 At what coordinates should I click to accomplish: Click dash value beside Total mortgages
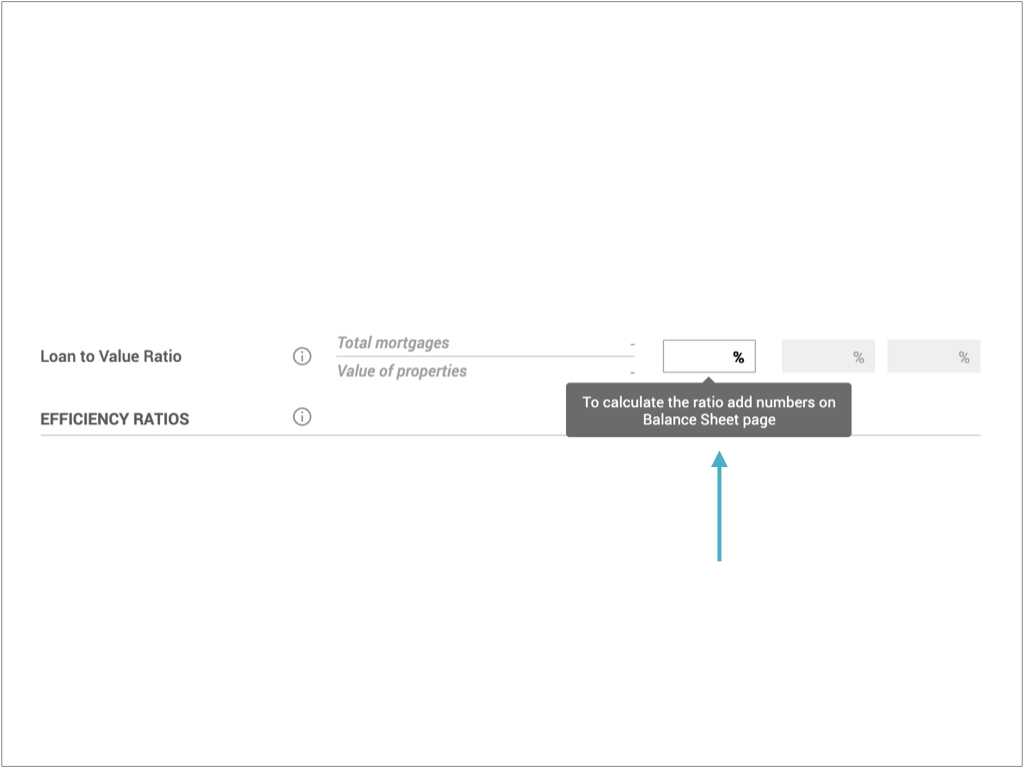click(x=632, y=344)
